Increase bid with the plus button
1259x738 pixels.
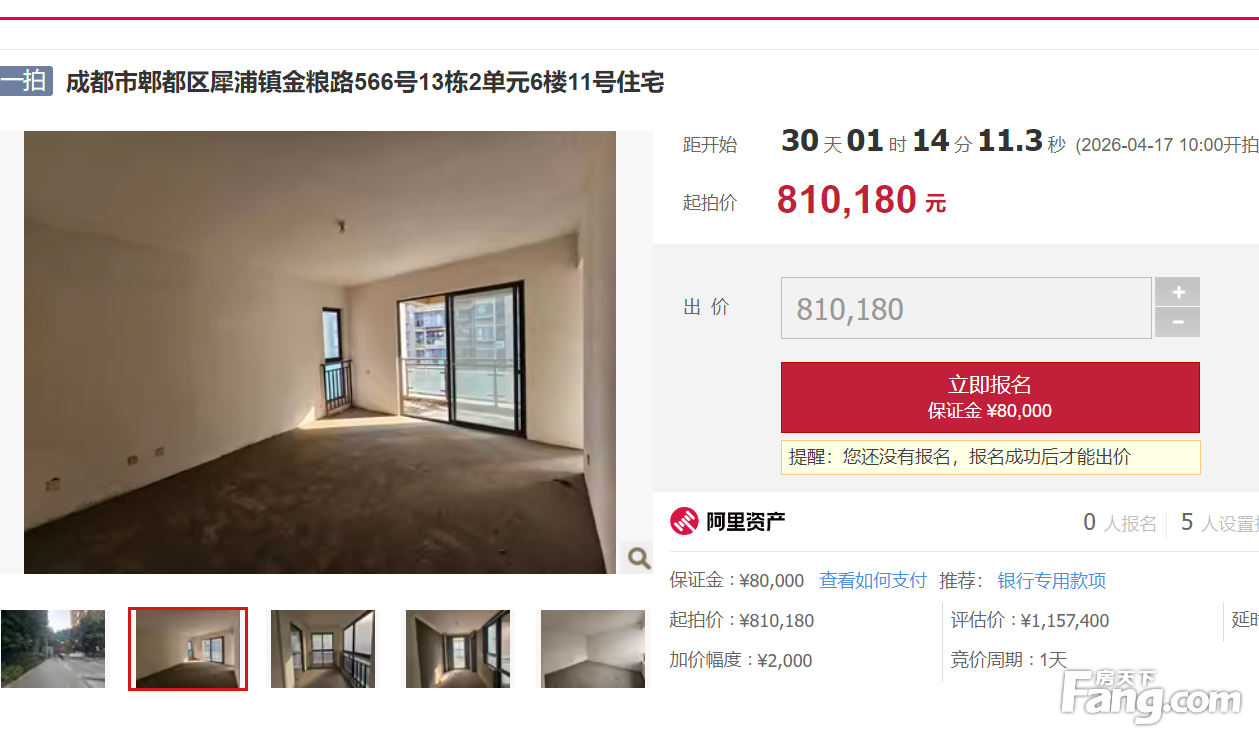coord(1178,292)
